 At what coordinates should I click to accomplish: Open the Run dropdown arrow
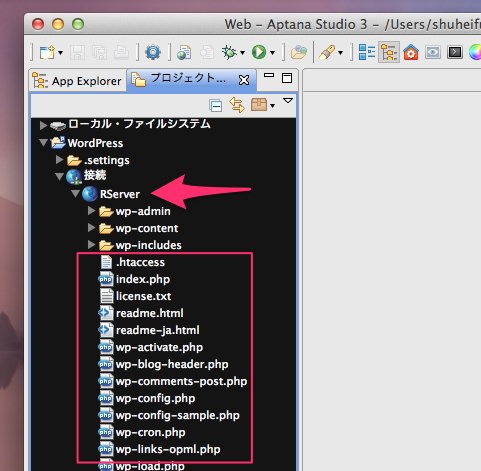point(272,53)
